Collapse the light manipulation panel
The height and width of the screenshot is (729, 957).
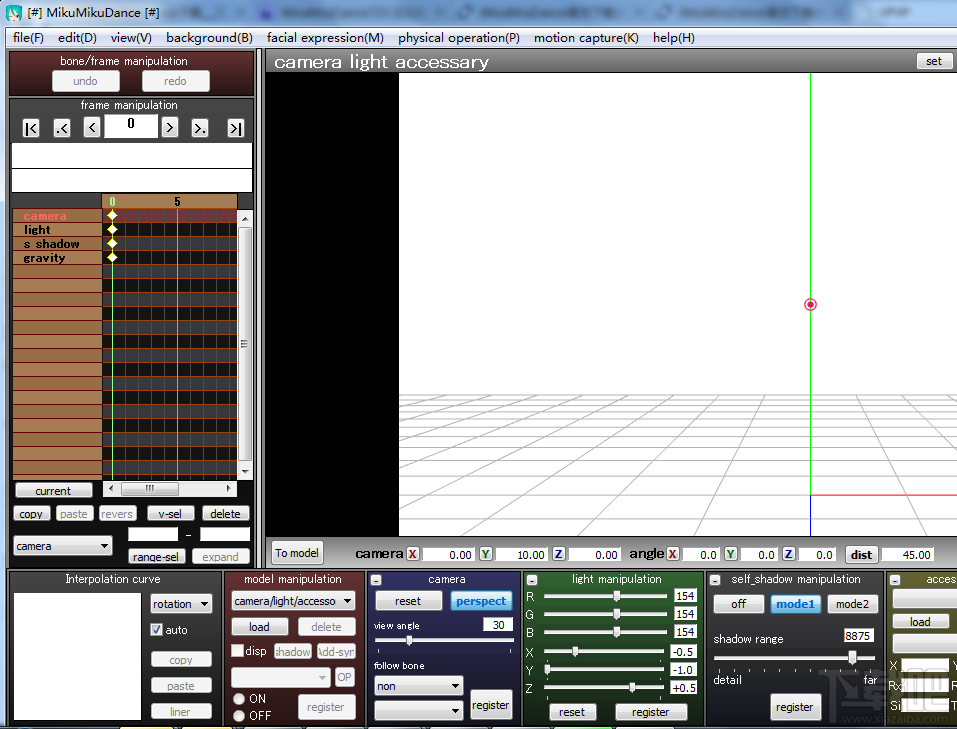click(x=532, y=580)
